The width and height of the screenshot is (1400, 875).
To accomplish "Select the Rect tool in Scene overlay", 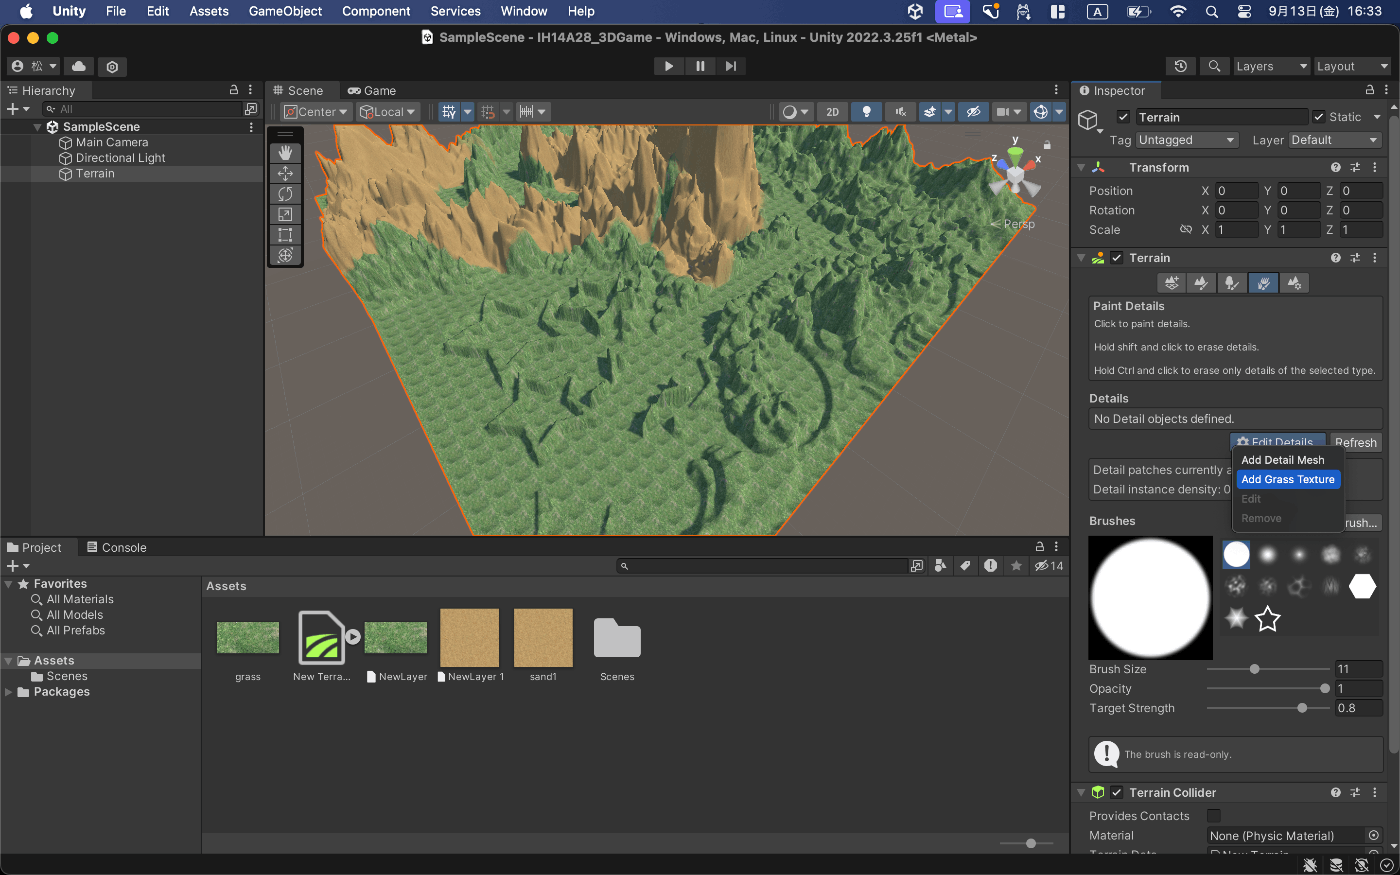I will [285, 235].
